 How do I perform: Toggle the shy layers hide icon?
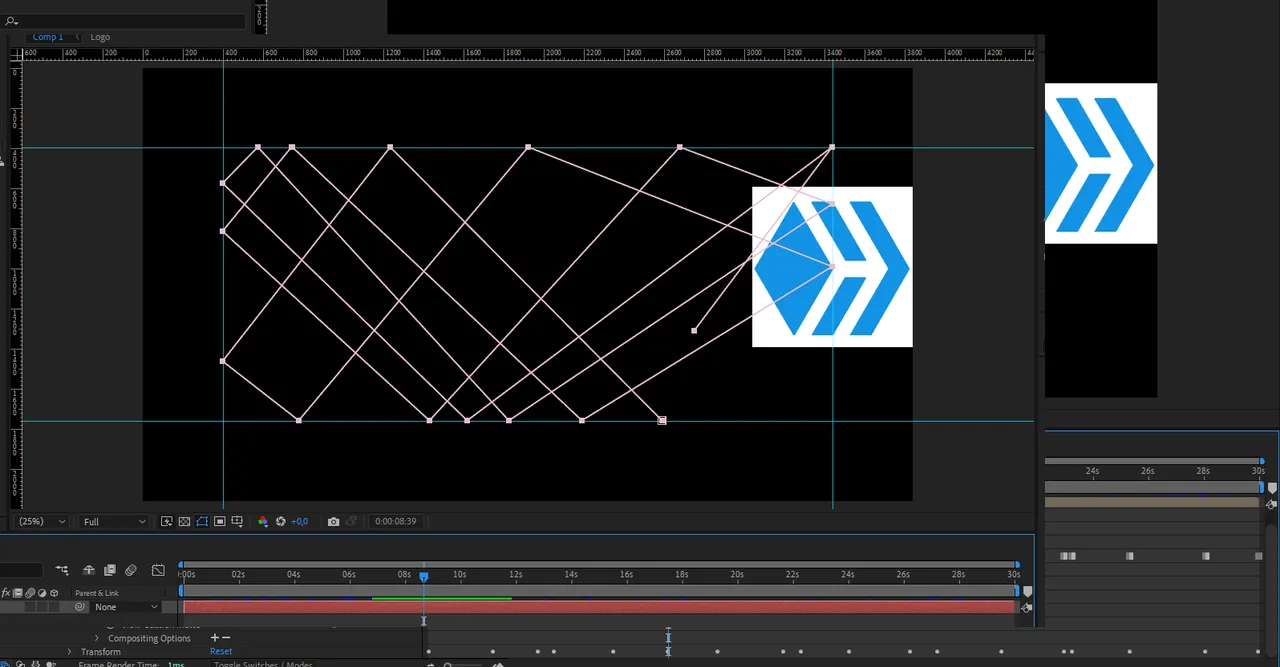coord(88,570)
